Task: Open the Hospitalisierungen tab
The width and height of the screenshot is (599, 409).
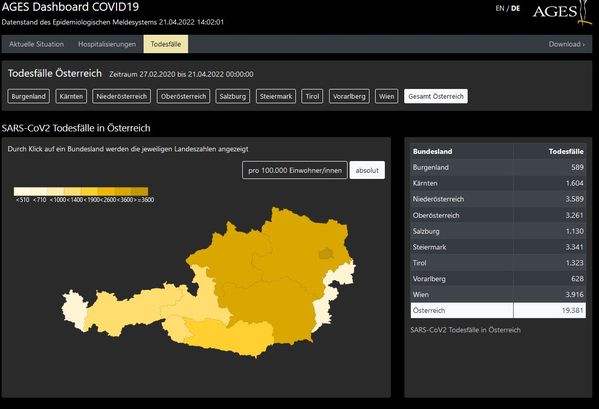Action: tap(107, 44)
